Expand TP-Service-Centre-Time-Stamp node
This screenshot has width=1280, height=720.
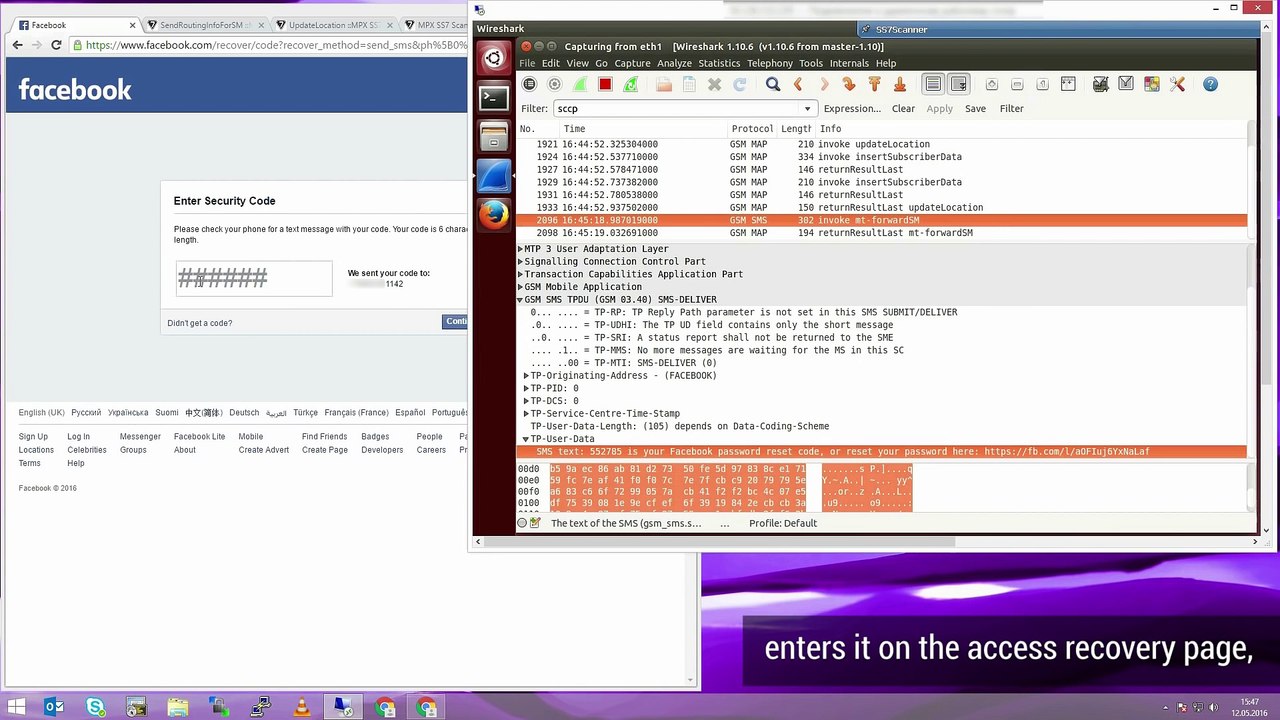click(526, 413)
